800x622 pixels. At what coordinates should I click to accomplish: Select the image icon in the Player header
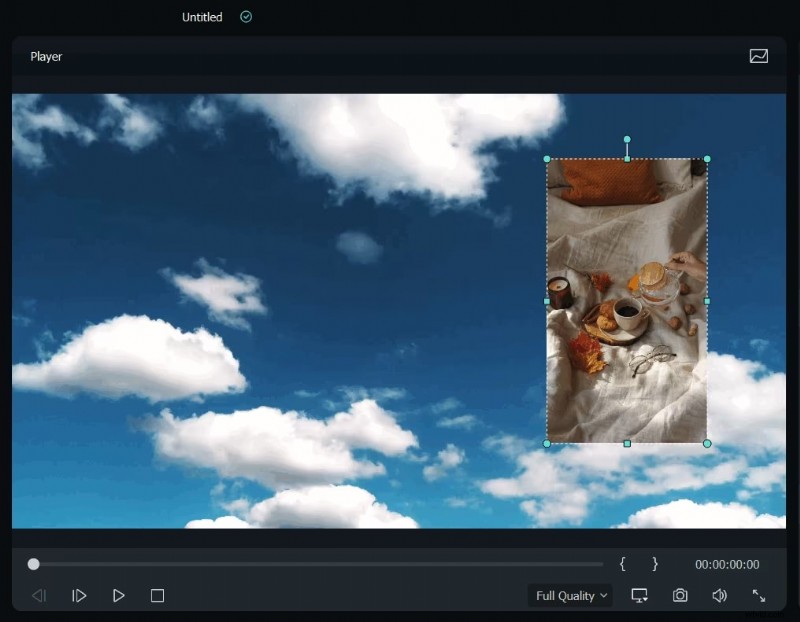pyautogui.click(x=758, y=57)
